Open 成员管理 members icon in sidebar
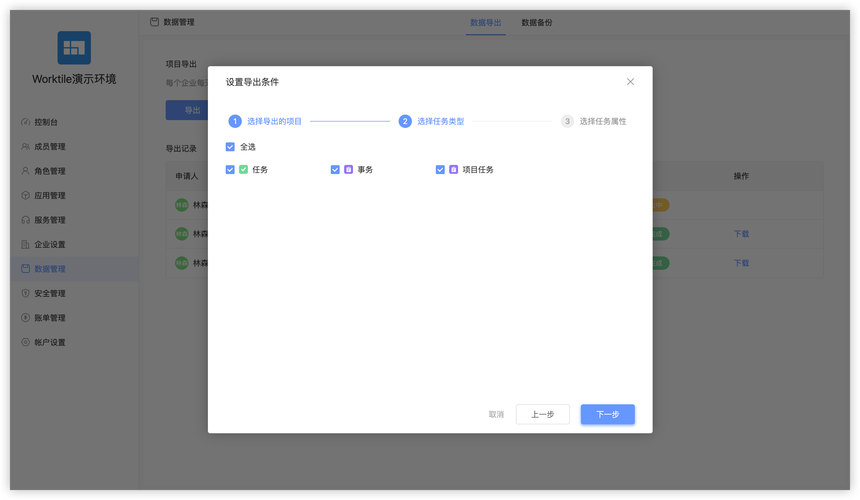This screenshot has height=500, width=860. tap(25, 146)
